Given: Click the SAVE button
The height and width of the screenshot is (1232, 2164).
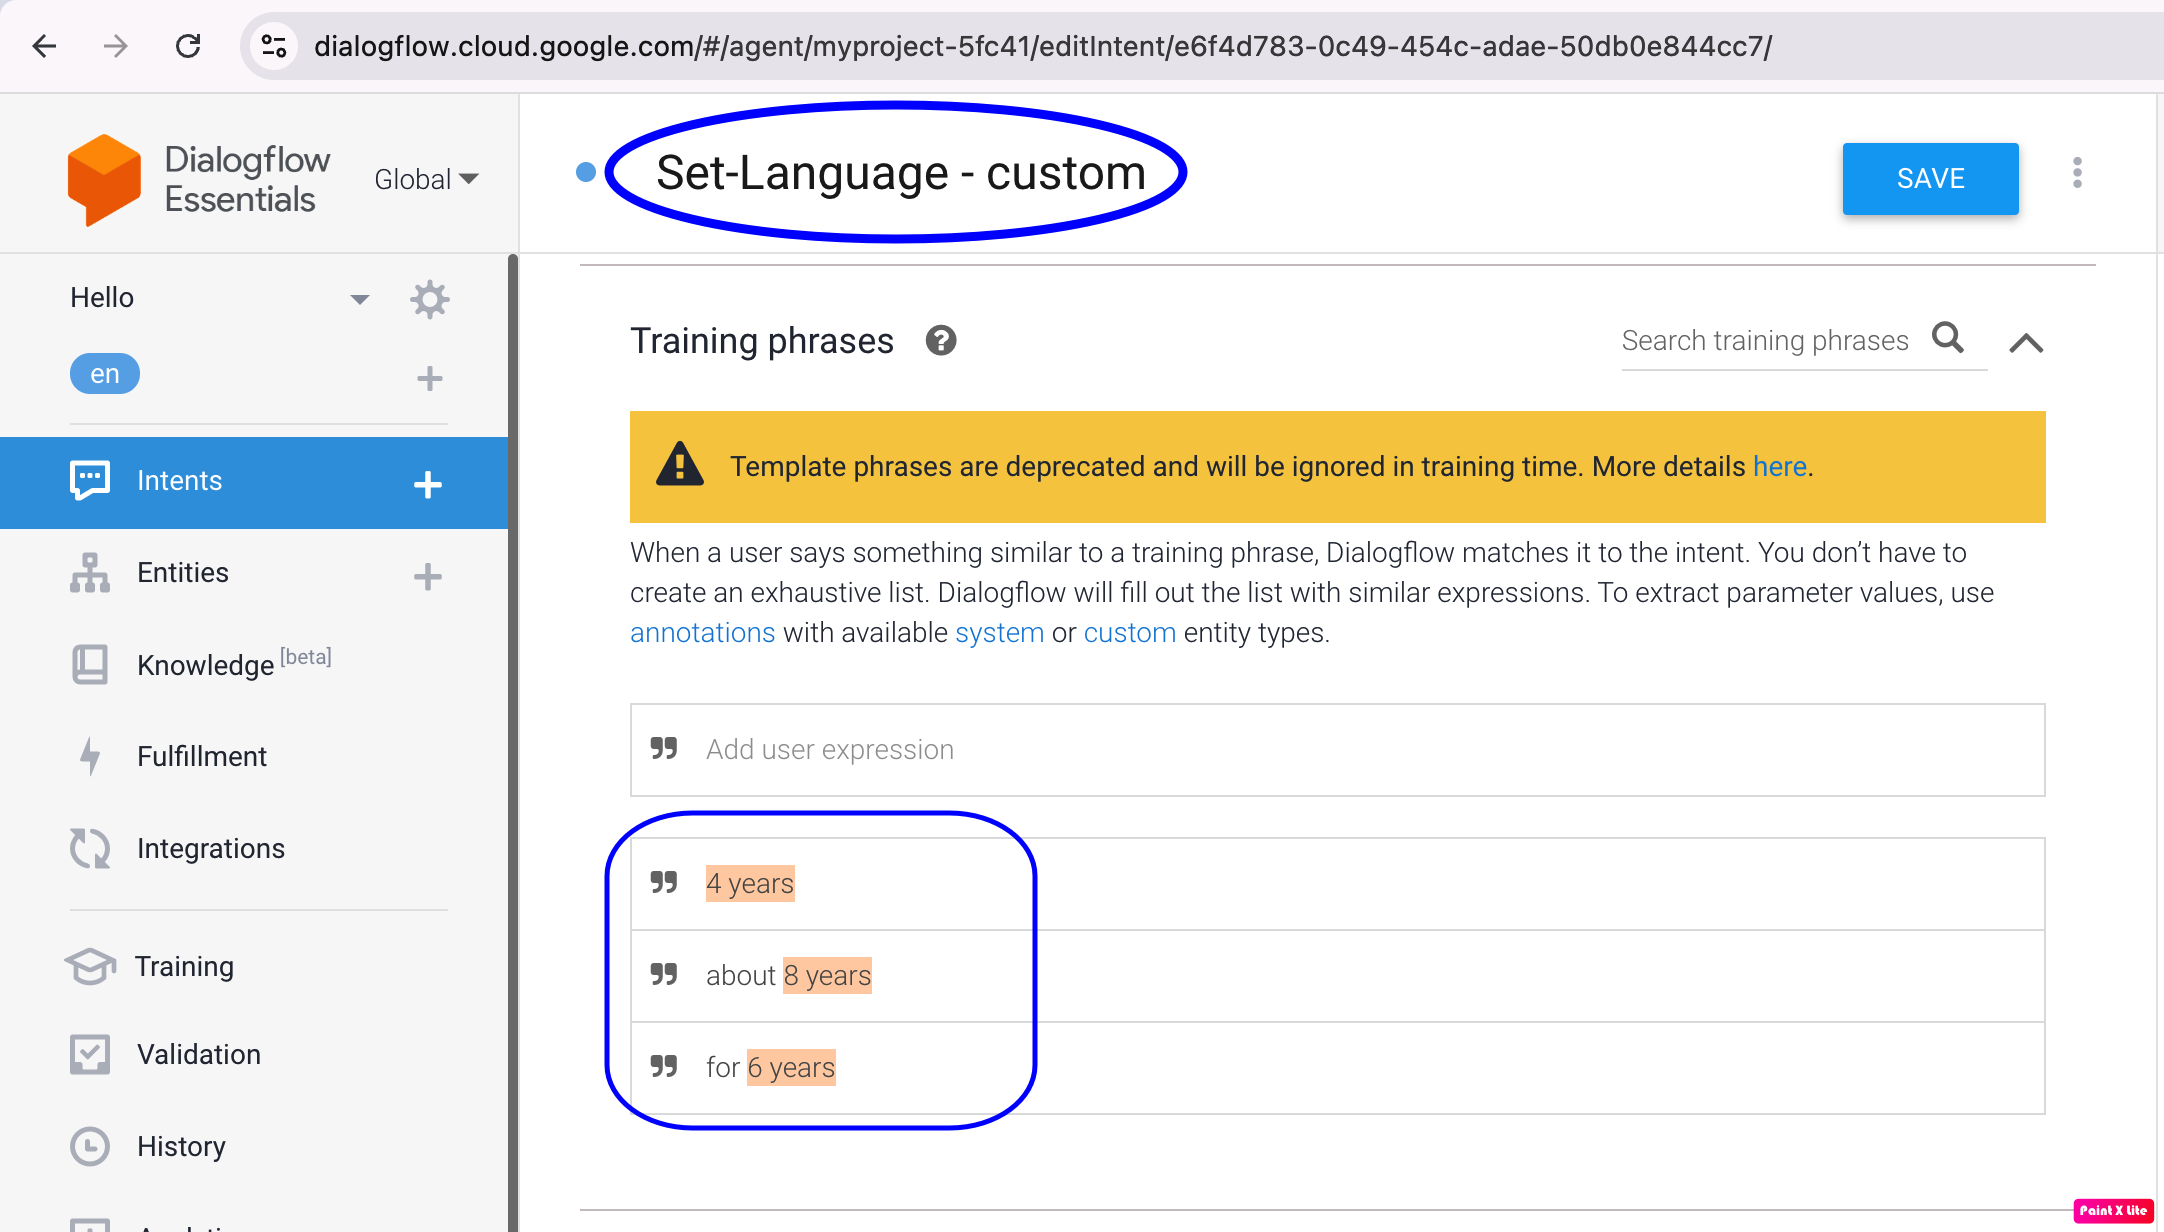Looking at the screenshot, I should 1931,178.
